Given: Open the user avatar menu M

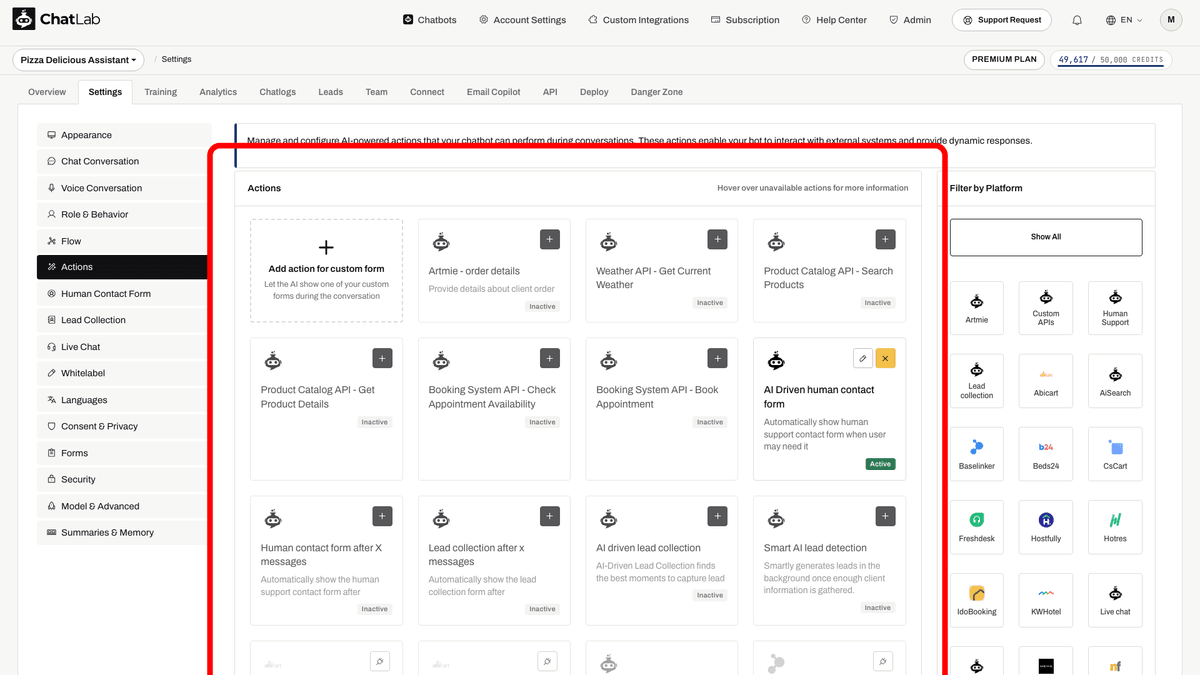Looking at the screenshot, I should pos(1171,20).
